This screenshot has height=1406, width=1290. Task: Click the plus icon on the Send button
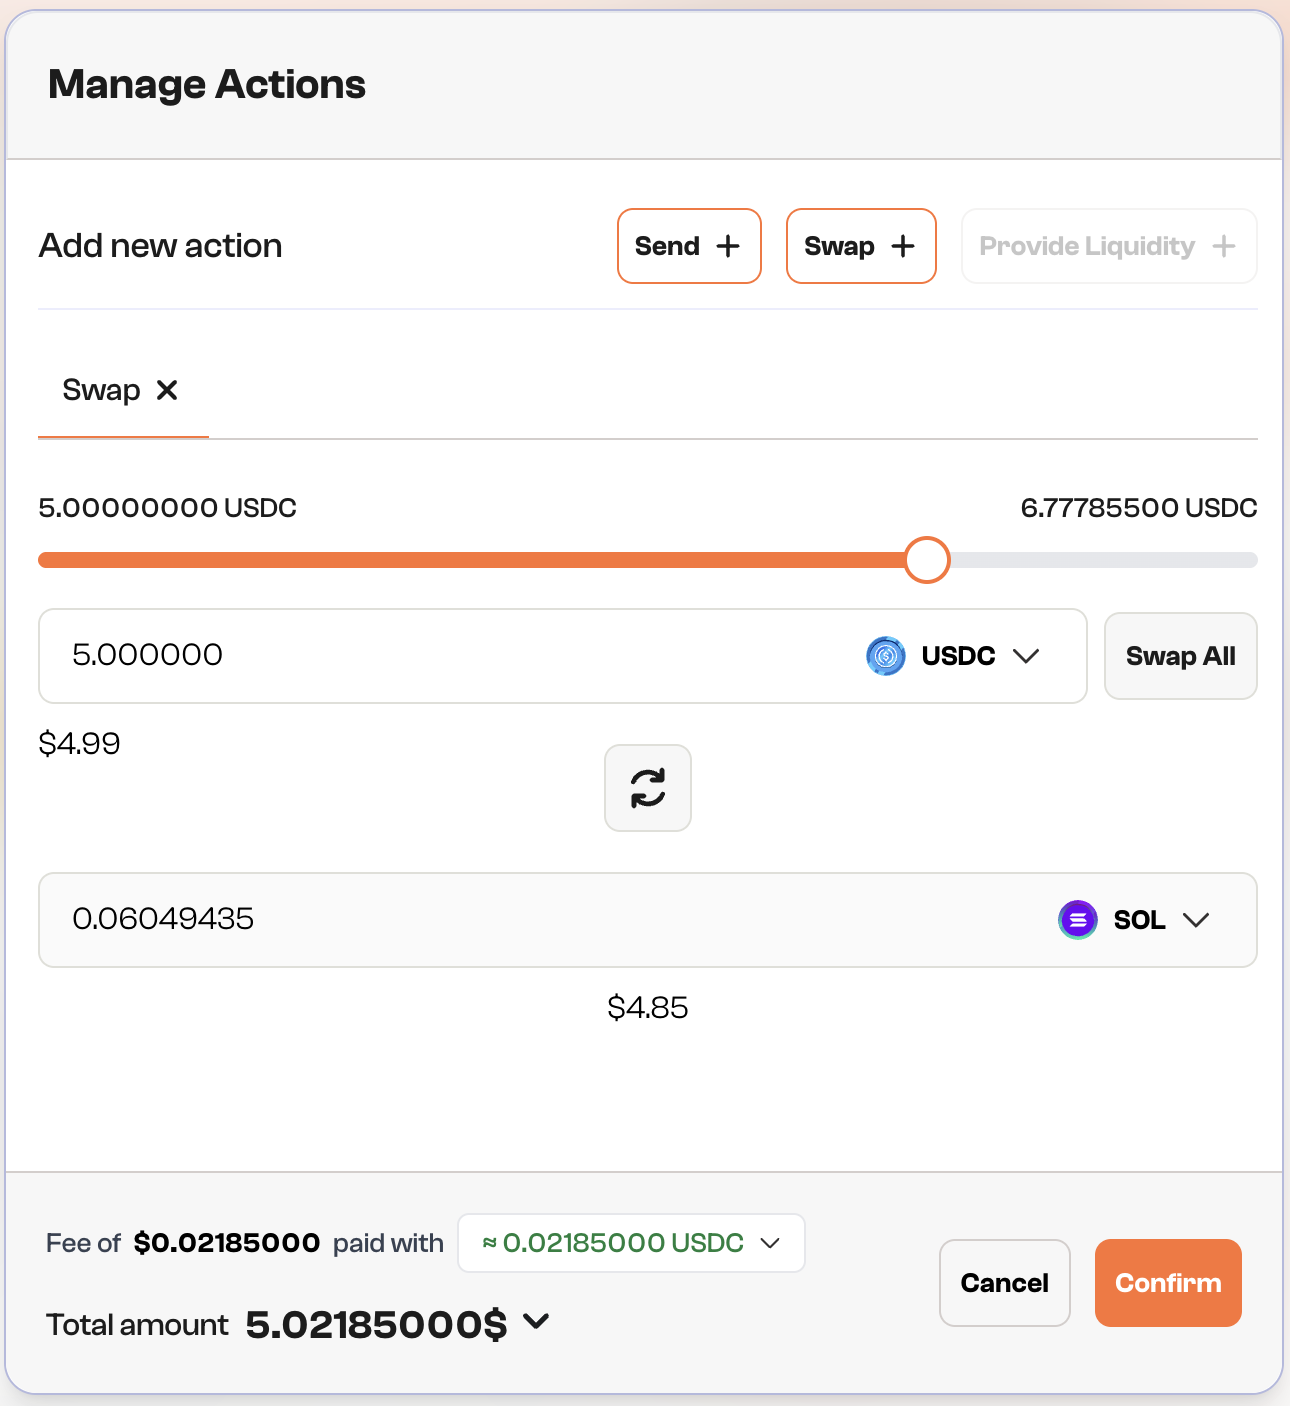coord(729,246)
